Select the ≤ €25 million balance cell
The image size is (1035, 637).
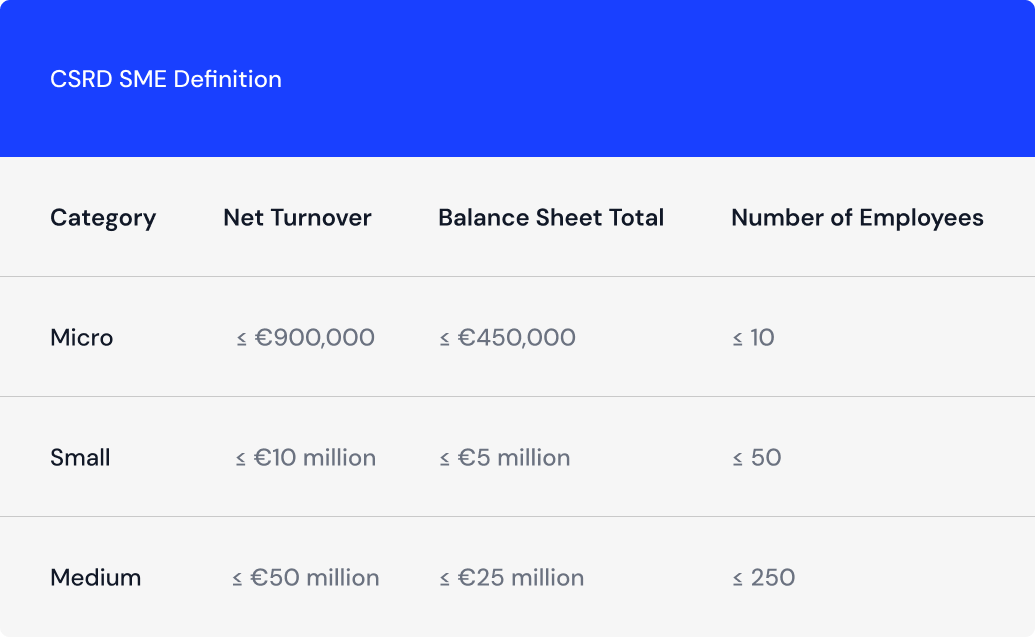pyautogui.click(x=511, y=578)
